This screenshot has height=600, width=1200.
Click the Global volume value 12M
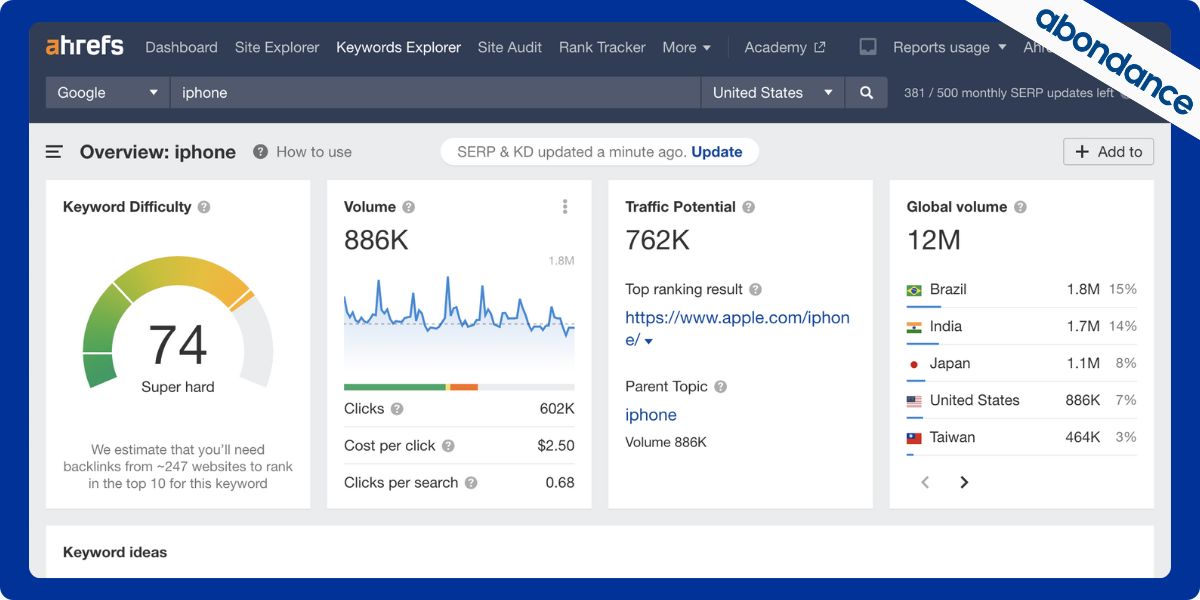point(933,240)
